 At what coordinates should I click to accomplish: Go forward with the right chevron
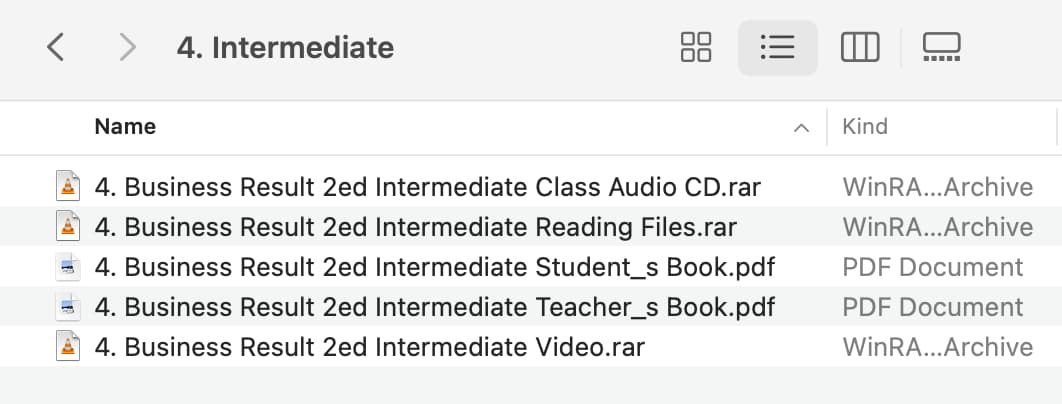127,47
